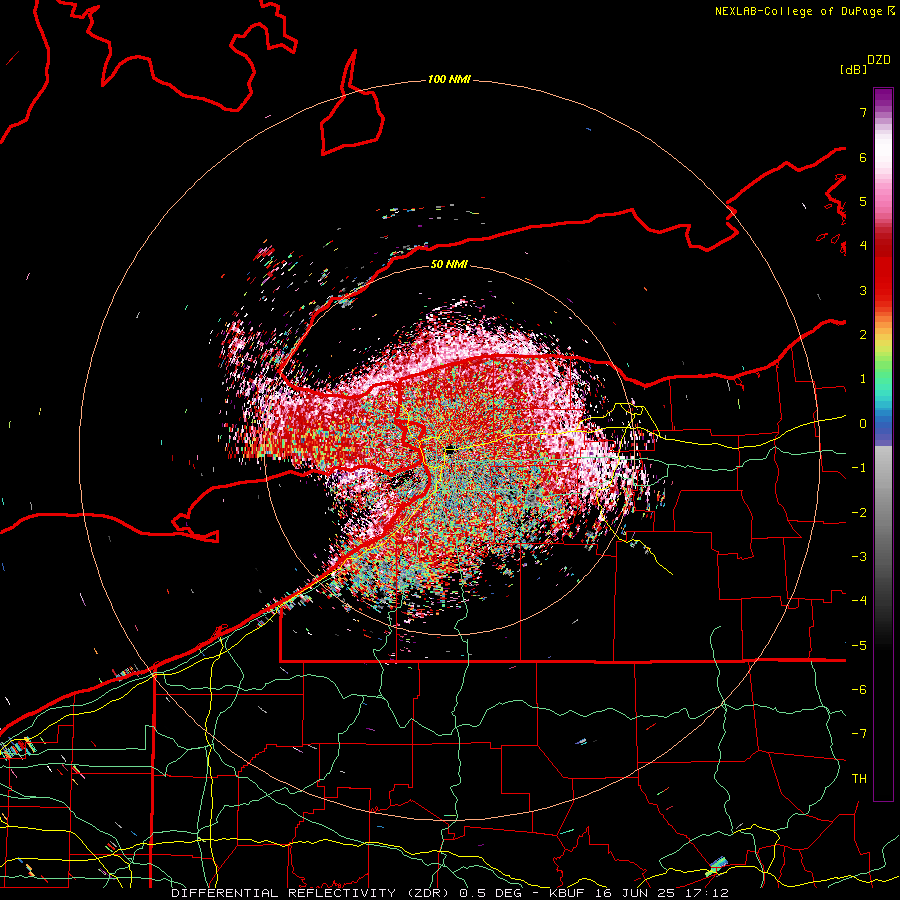Click the DIFFERENTIAL REFLECTIVITY caption text
The height and width of the screenshot is (900, 900).
point(284,893)
